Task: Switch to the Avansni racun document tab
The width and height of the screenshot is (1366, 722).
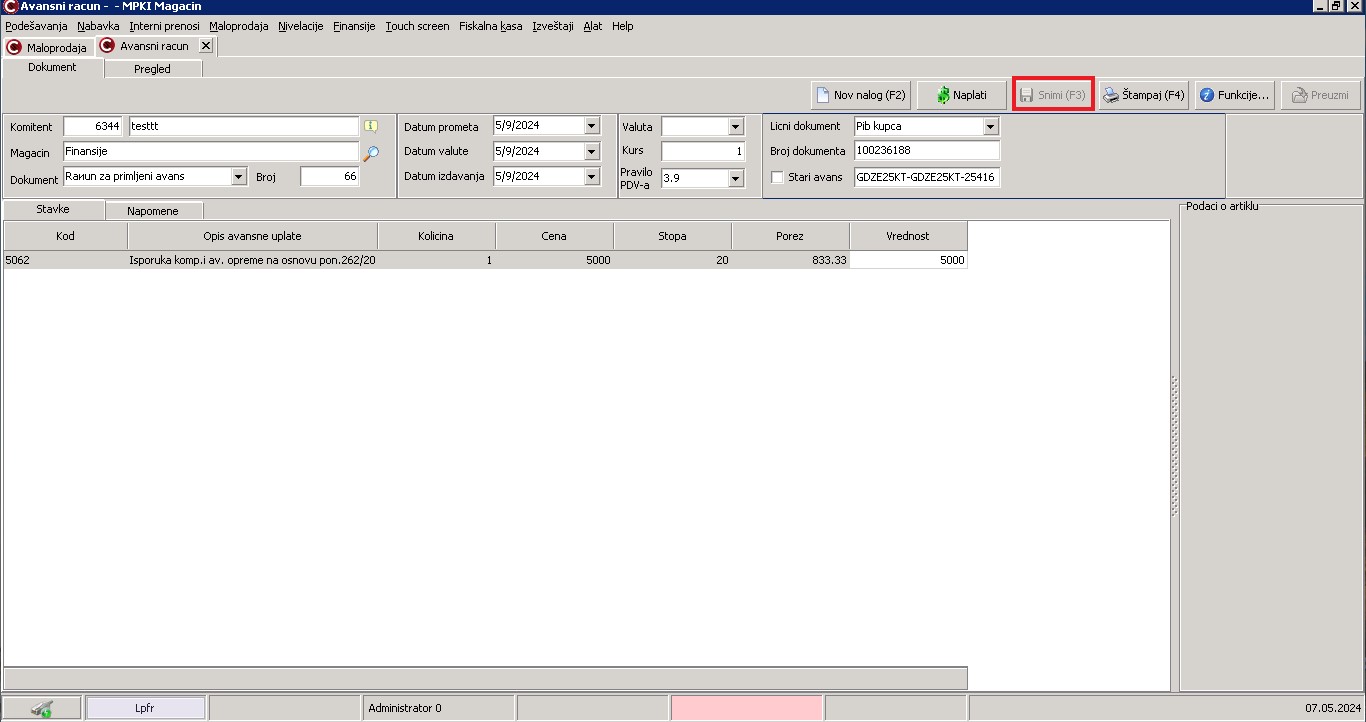Action: click(154, 46)
